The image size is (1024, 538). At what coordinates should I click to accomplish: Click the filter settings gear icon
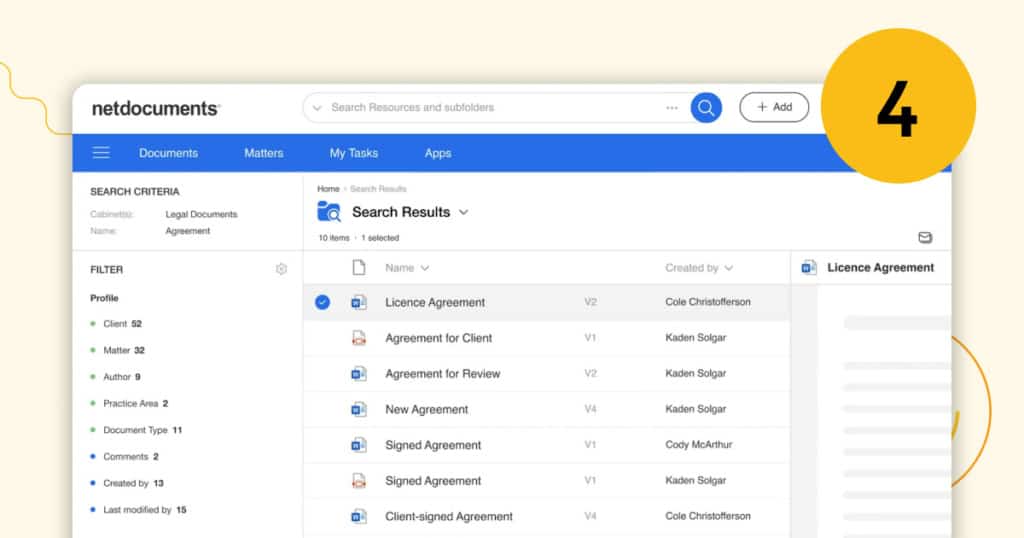pos(281,269)
